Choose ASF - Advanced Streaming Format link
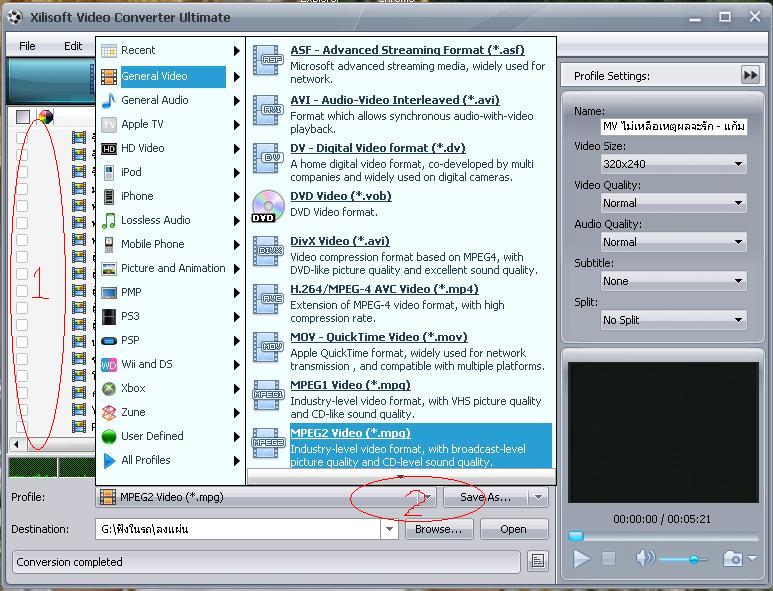 tap(407, 50)
